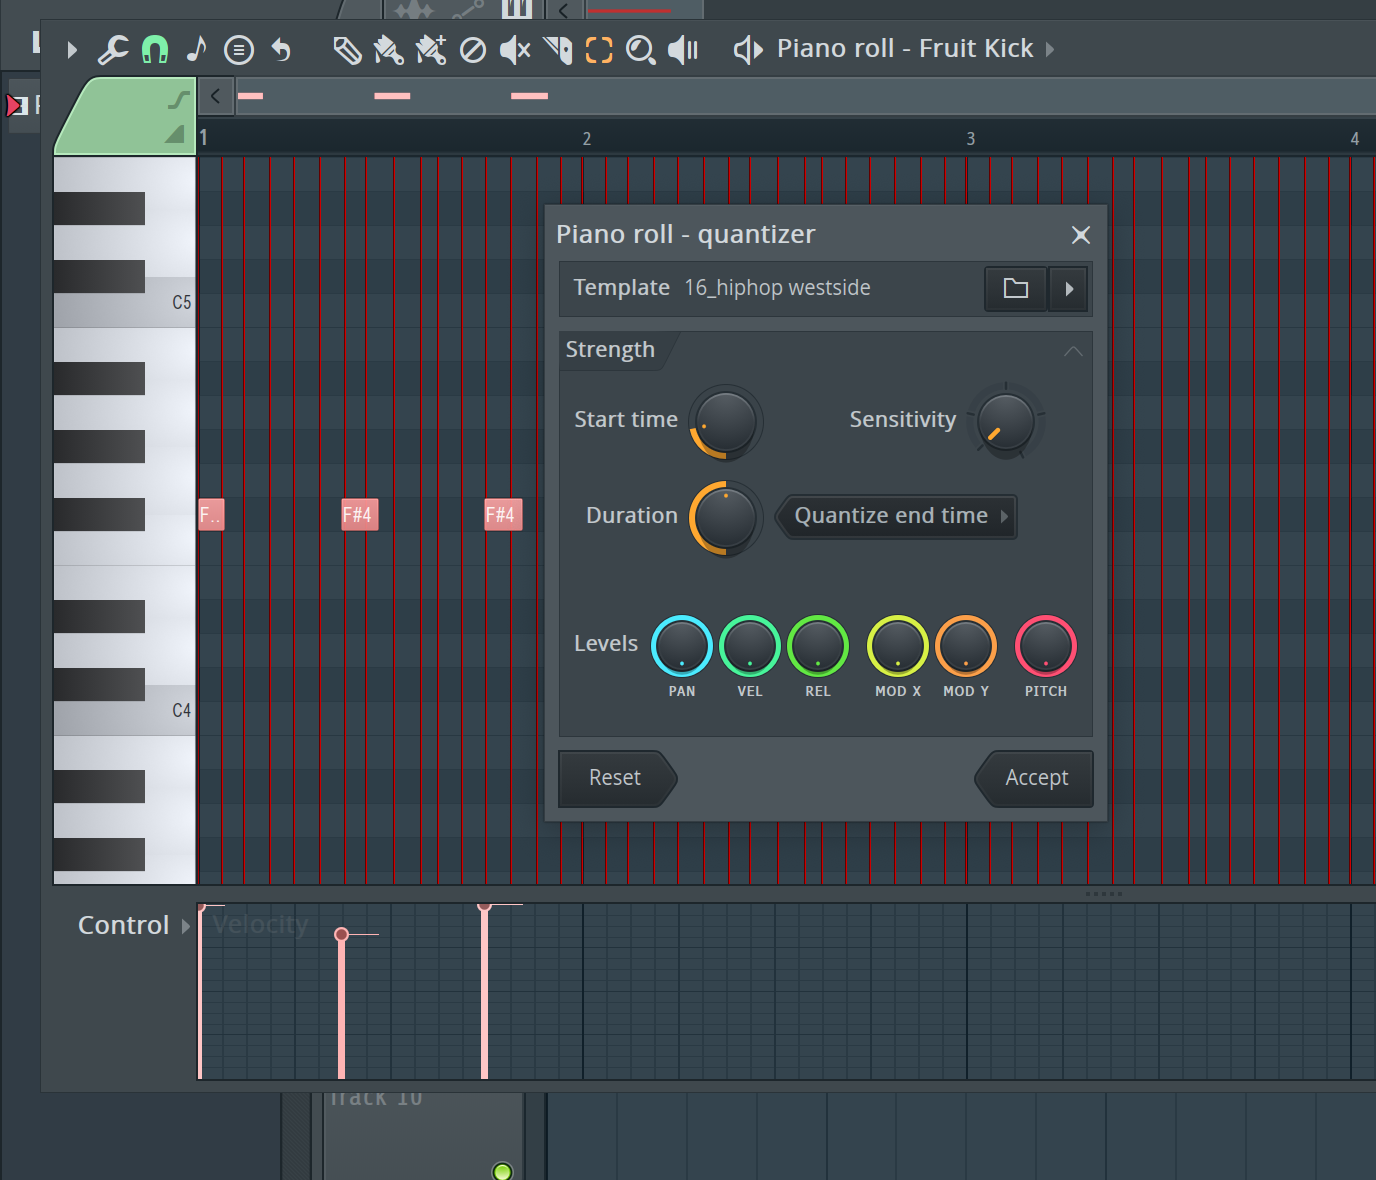Select the second F#4 note

[x=360, y=515]
